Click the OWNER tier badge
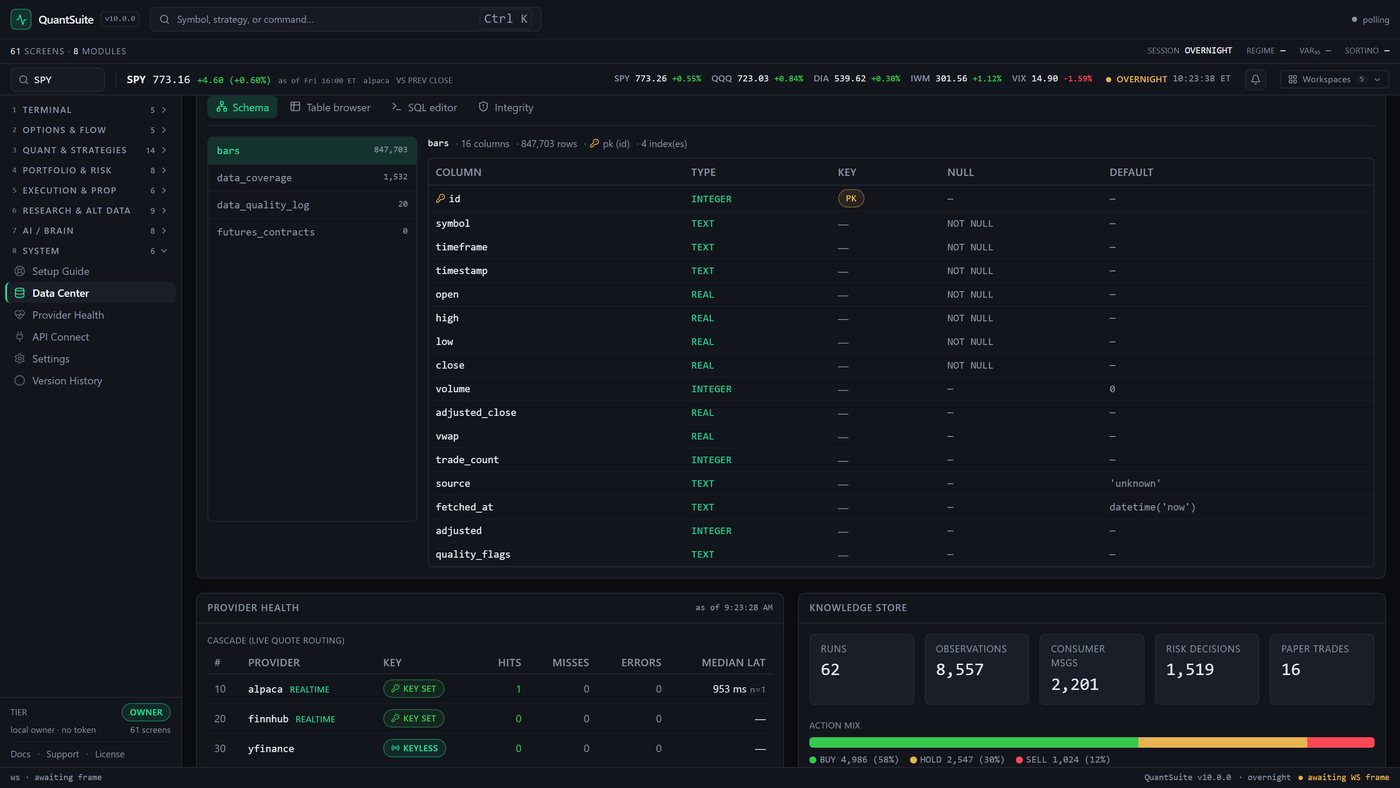 (x=146, y=712)
